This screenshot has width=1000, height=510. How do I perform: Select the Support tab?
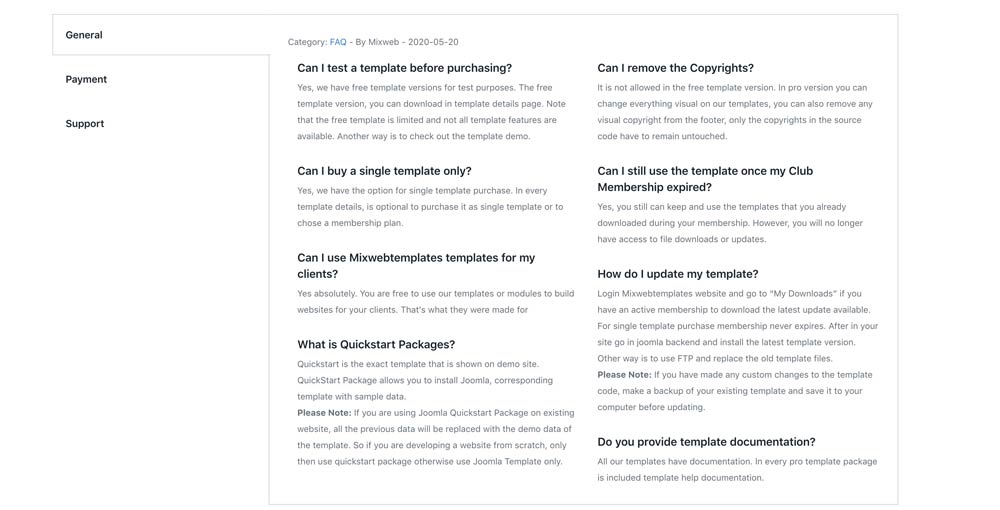coord(85,124)
